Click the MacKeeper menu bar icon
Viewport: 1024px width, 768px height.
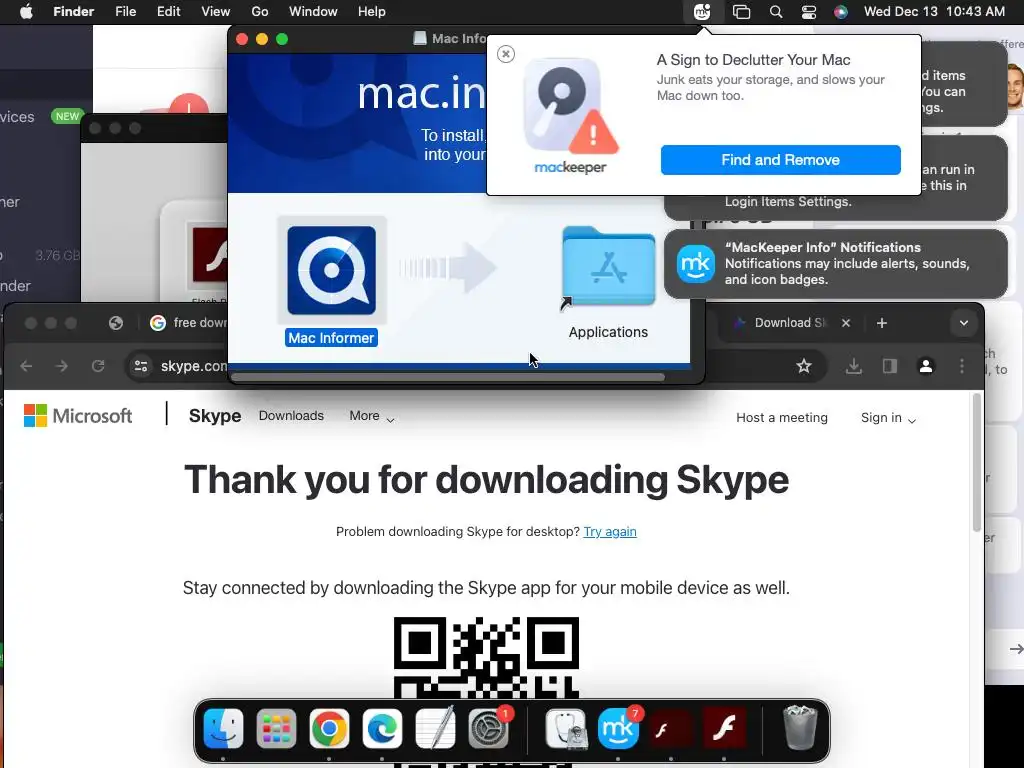pyautogui.click(x=702, y=12)
